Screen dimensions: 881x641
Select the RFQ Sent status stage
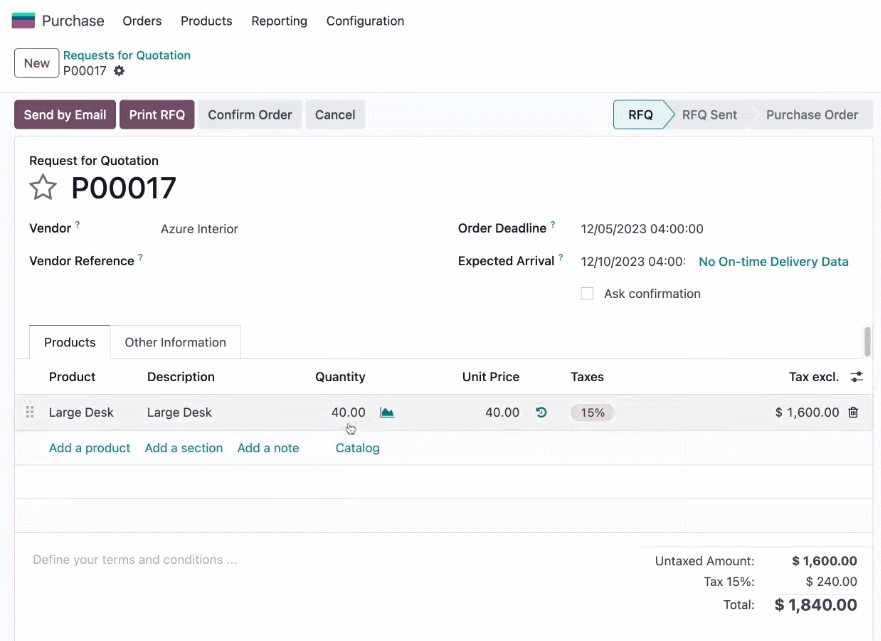709,115
